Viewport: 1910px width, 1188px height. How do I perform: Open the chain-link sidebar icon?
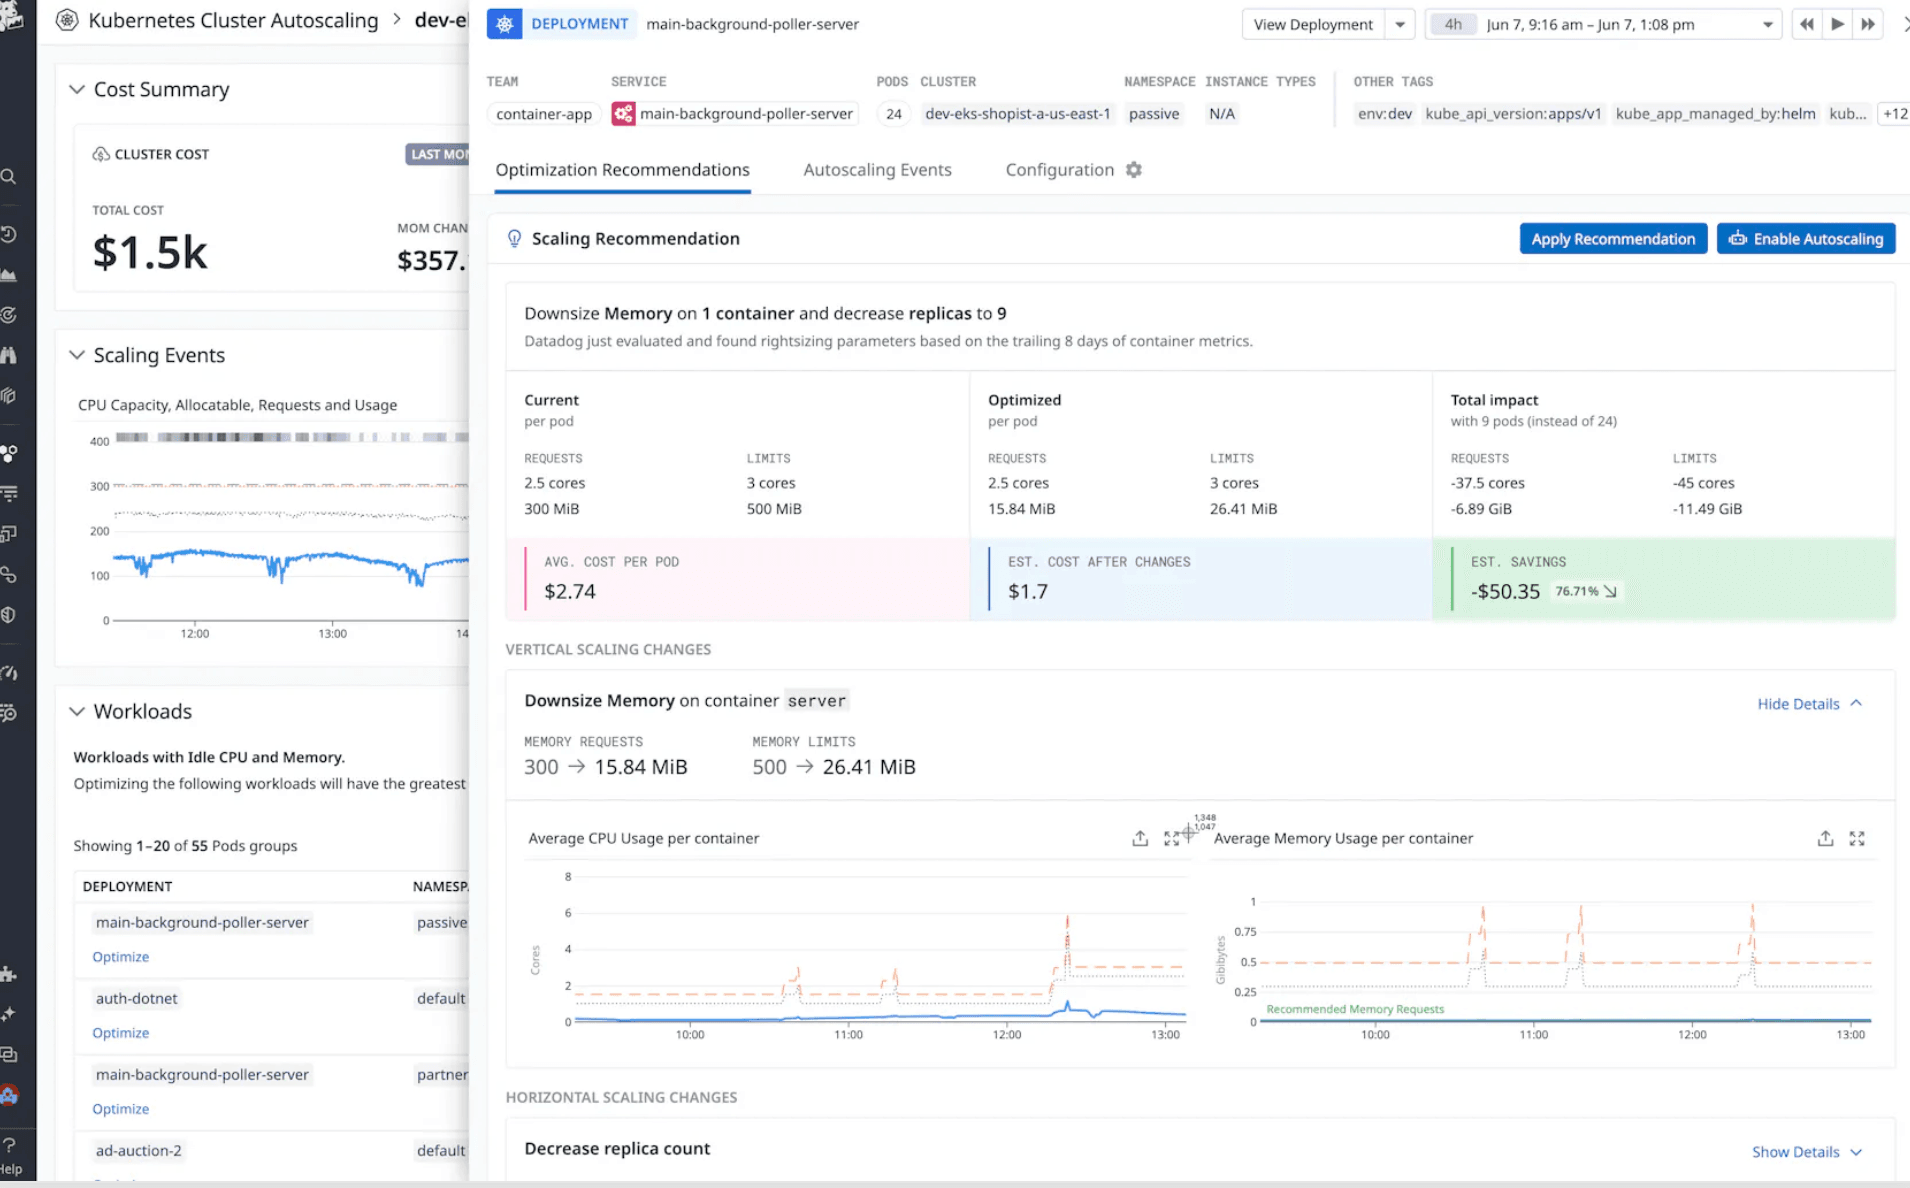coord(9,575)
